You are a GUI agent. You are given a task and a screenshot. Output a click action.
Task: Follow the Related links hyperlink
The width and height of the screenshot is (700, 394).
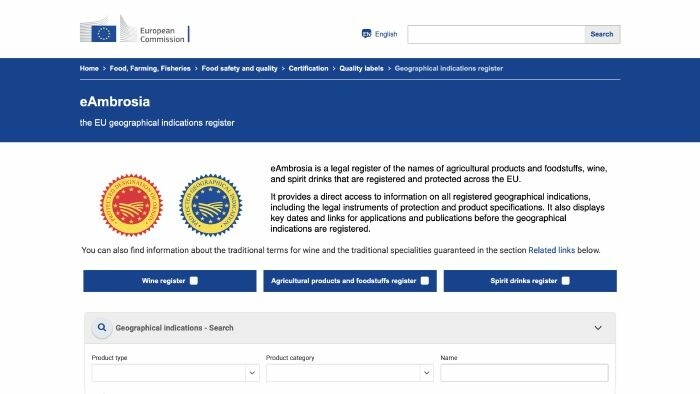coord(551,250)
